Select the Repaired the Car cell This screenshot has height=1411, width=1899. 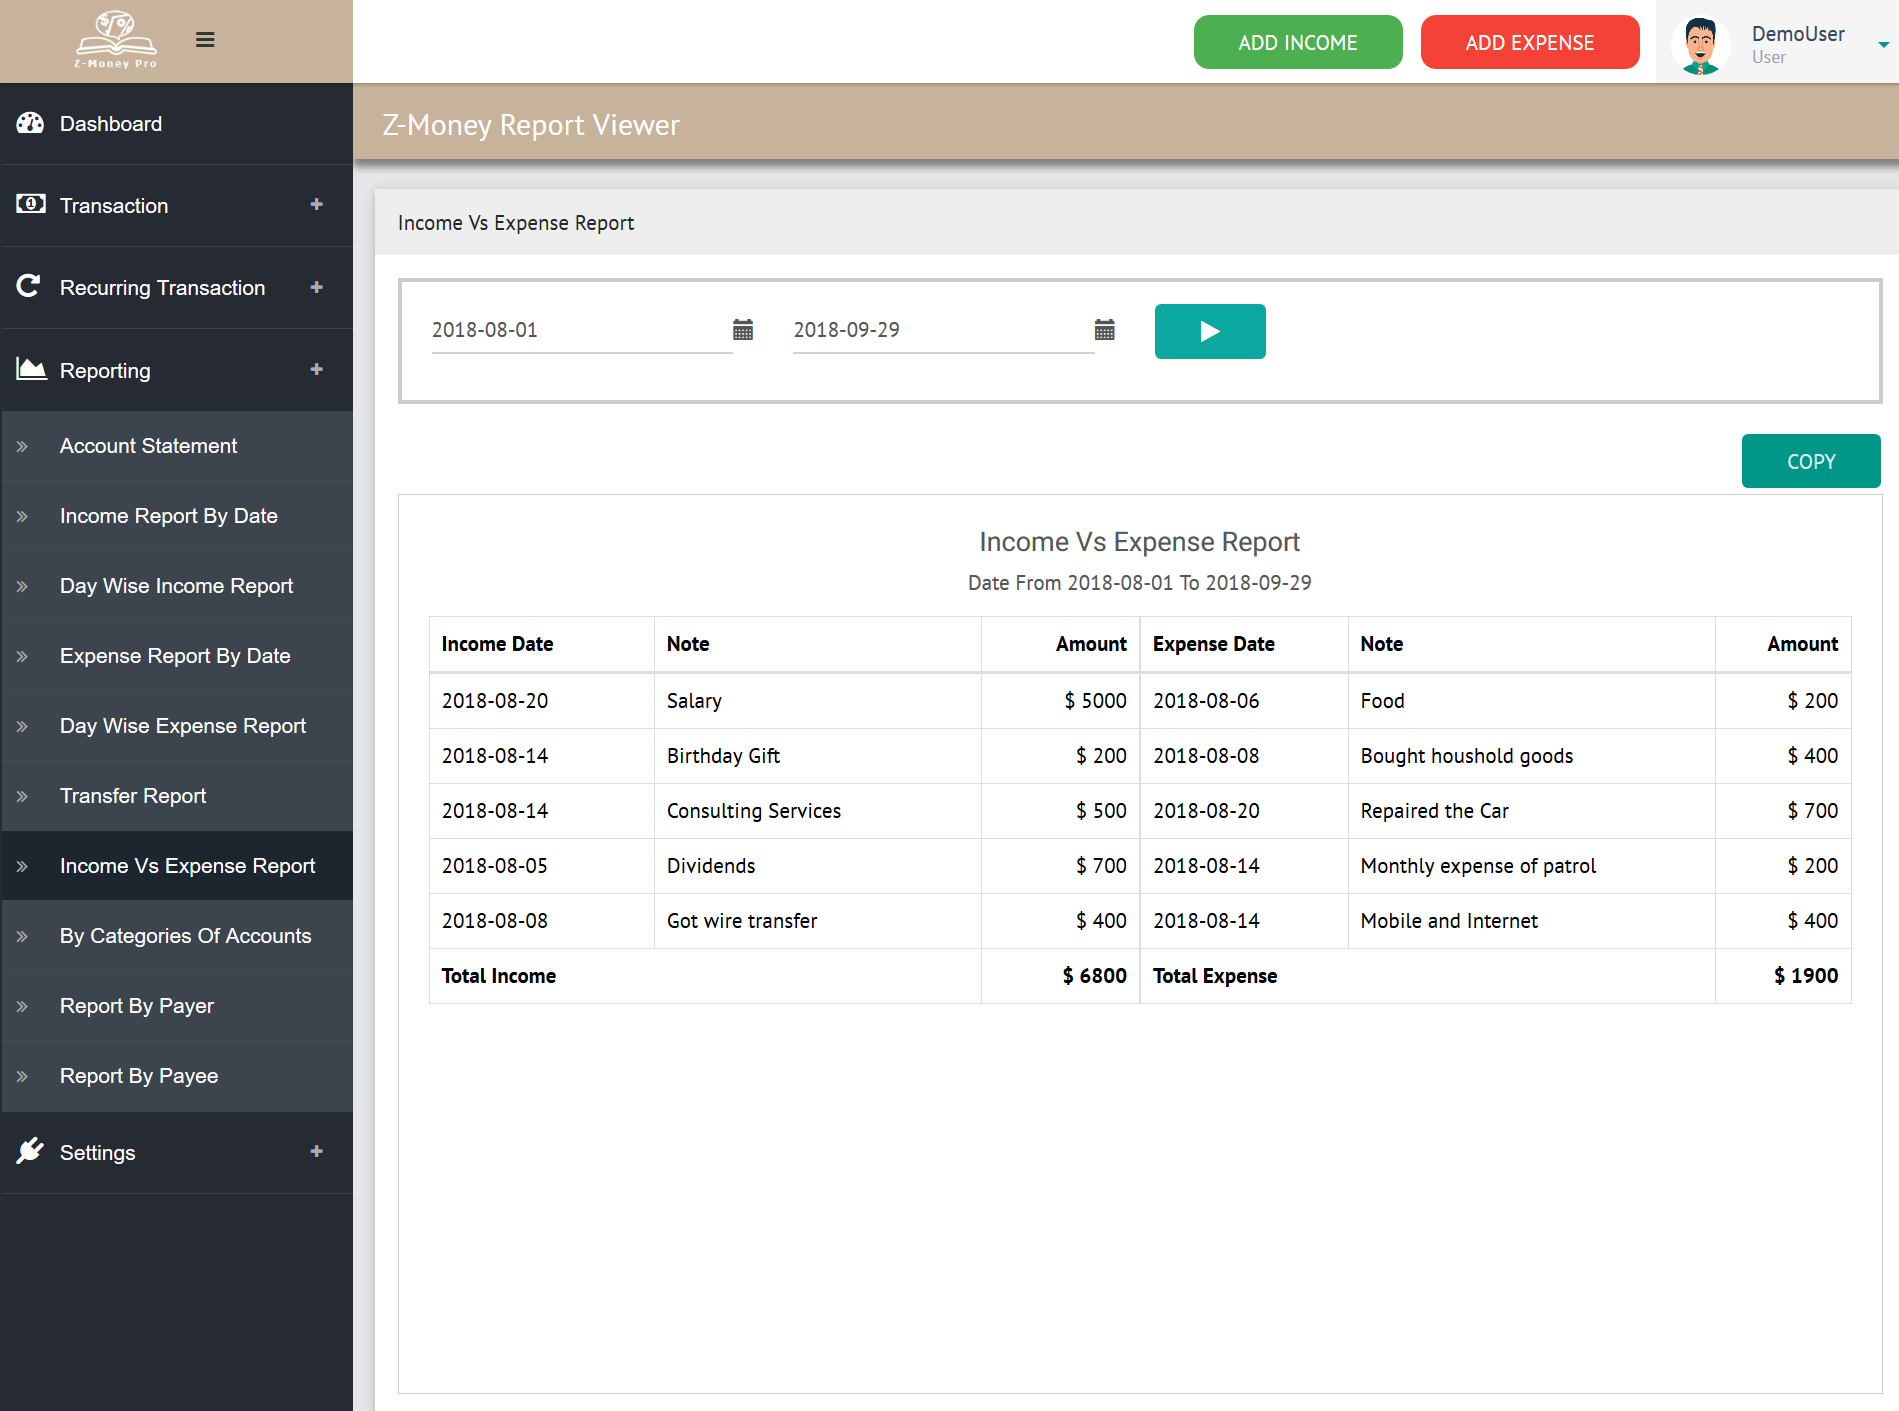[1532, 811]
